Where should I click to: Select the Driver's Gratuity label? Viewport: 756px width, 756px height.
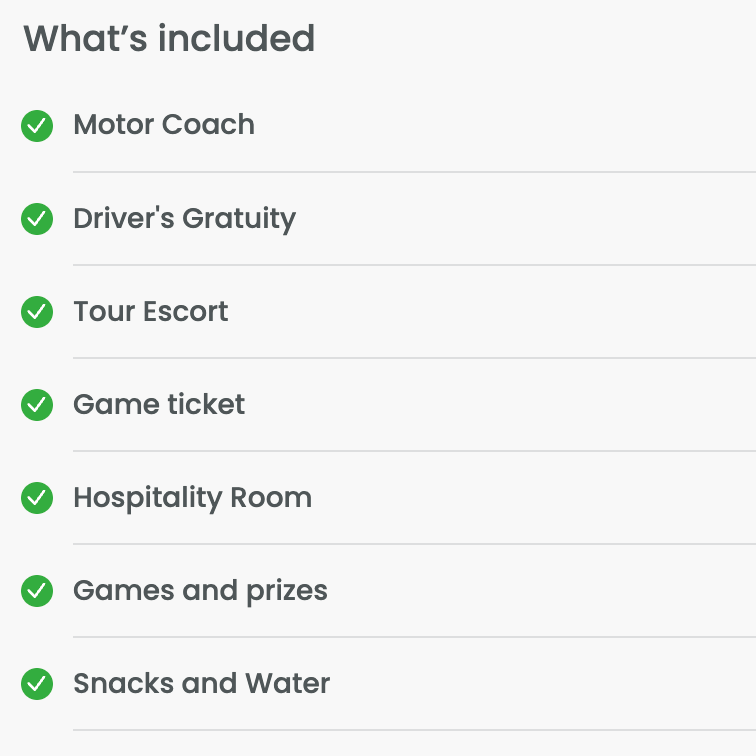coord(184,219)
